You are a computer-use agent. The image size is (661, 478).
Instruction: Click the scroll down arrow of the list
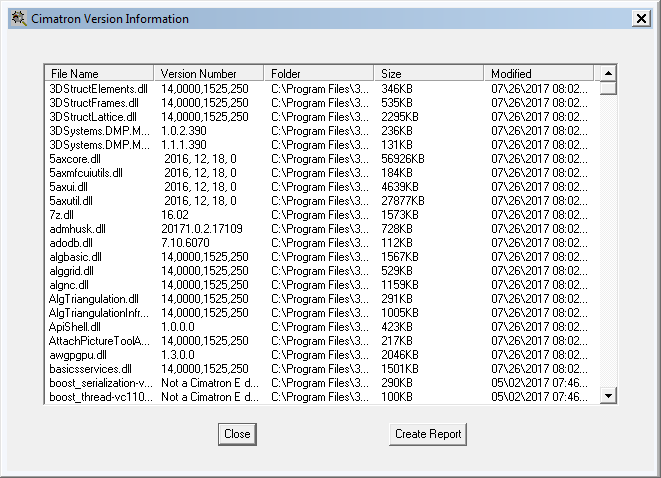pos(608,395)
